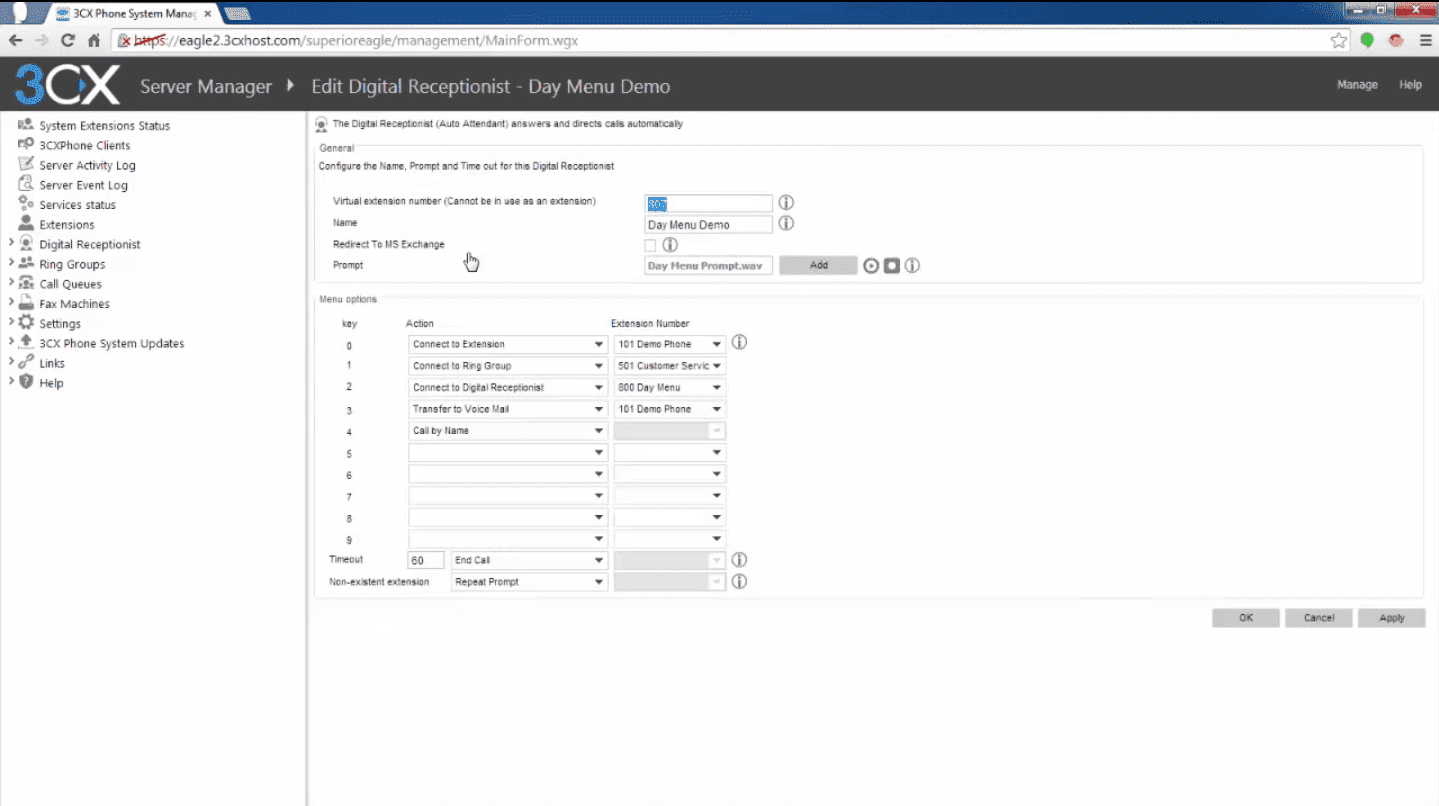Open Non-existent extension Repeat Prompt dropdown

[529, 582]
